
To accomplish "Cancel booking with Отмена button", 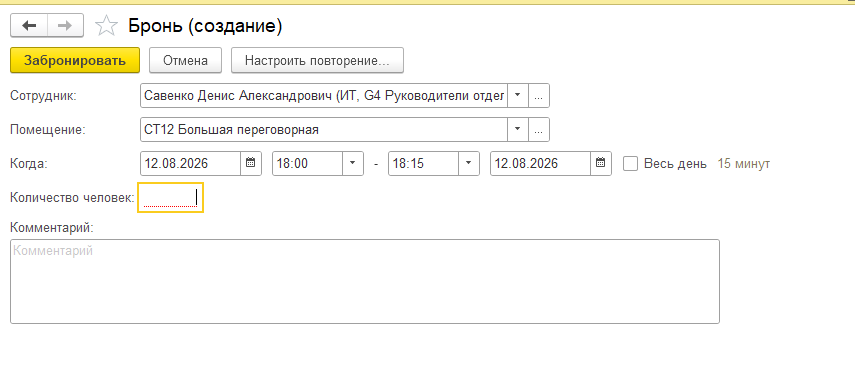I will point(185,61).
